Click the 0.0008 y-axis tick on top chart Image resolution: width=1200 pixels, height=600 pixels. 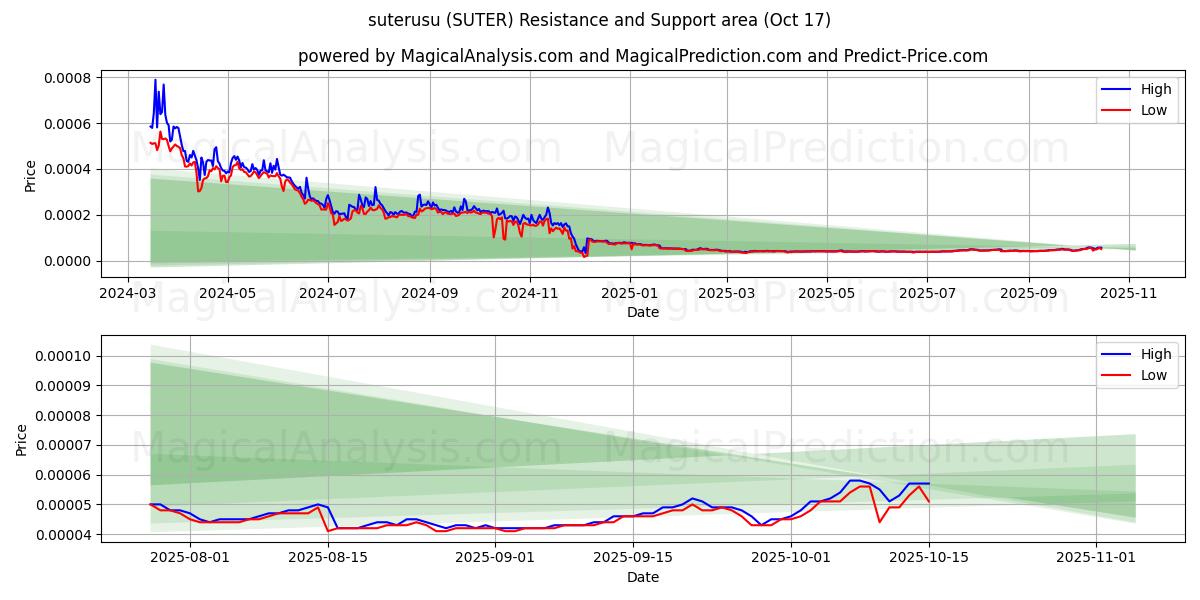pyautogui.click(x=68, y=78)
